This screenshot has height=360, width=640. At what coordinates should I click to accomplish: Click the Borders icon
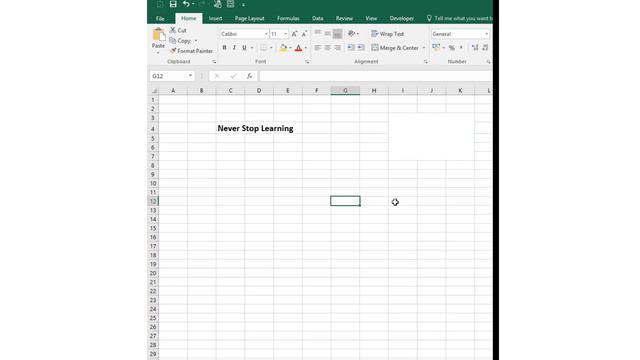[264, 48]
